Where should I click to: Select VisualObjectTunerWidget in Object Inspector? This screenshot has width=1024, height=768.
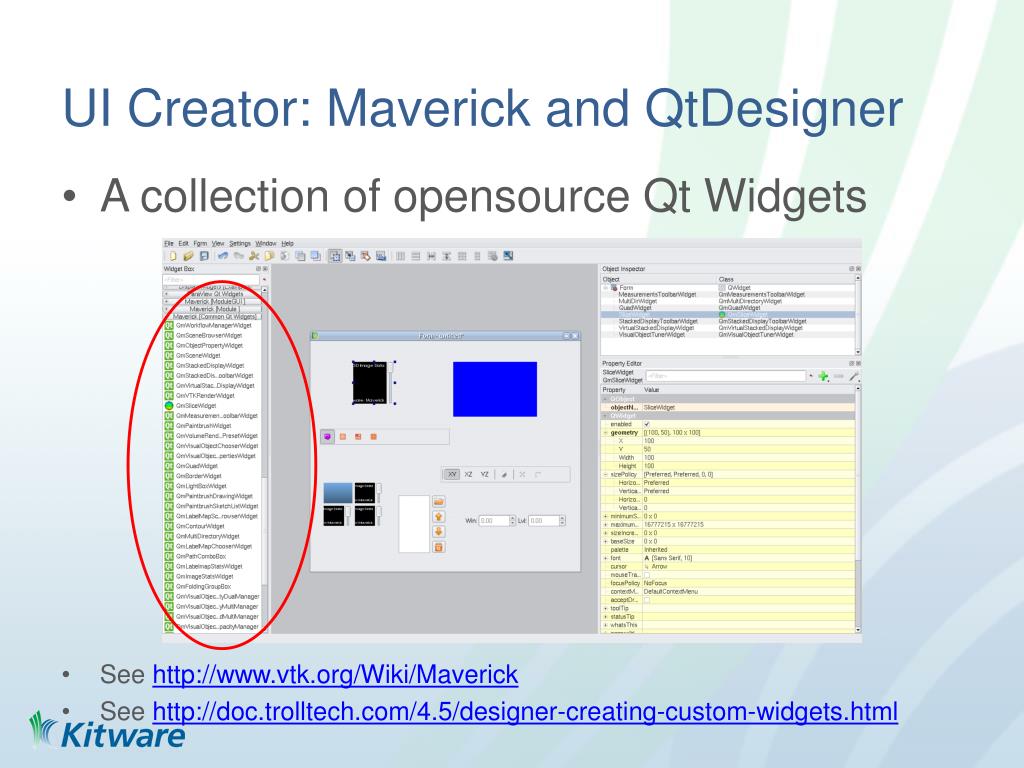pos(652,334)
